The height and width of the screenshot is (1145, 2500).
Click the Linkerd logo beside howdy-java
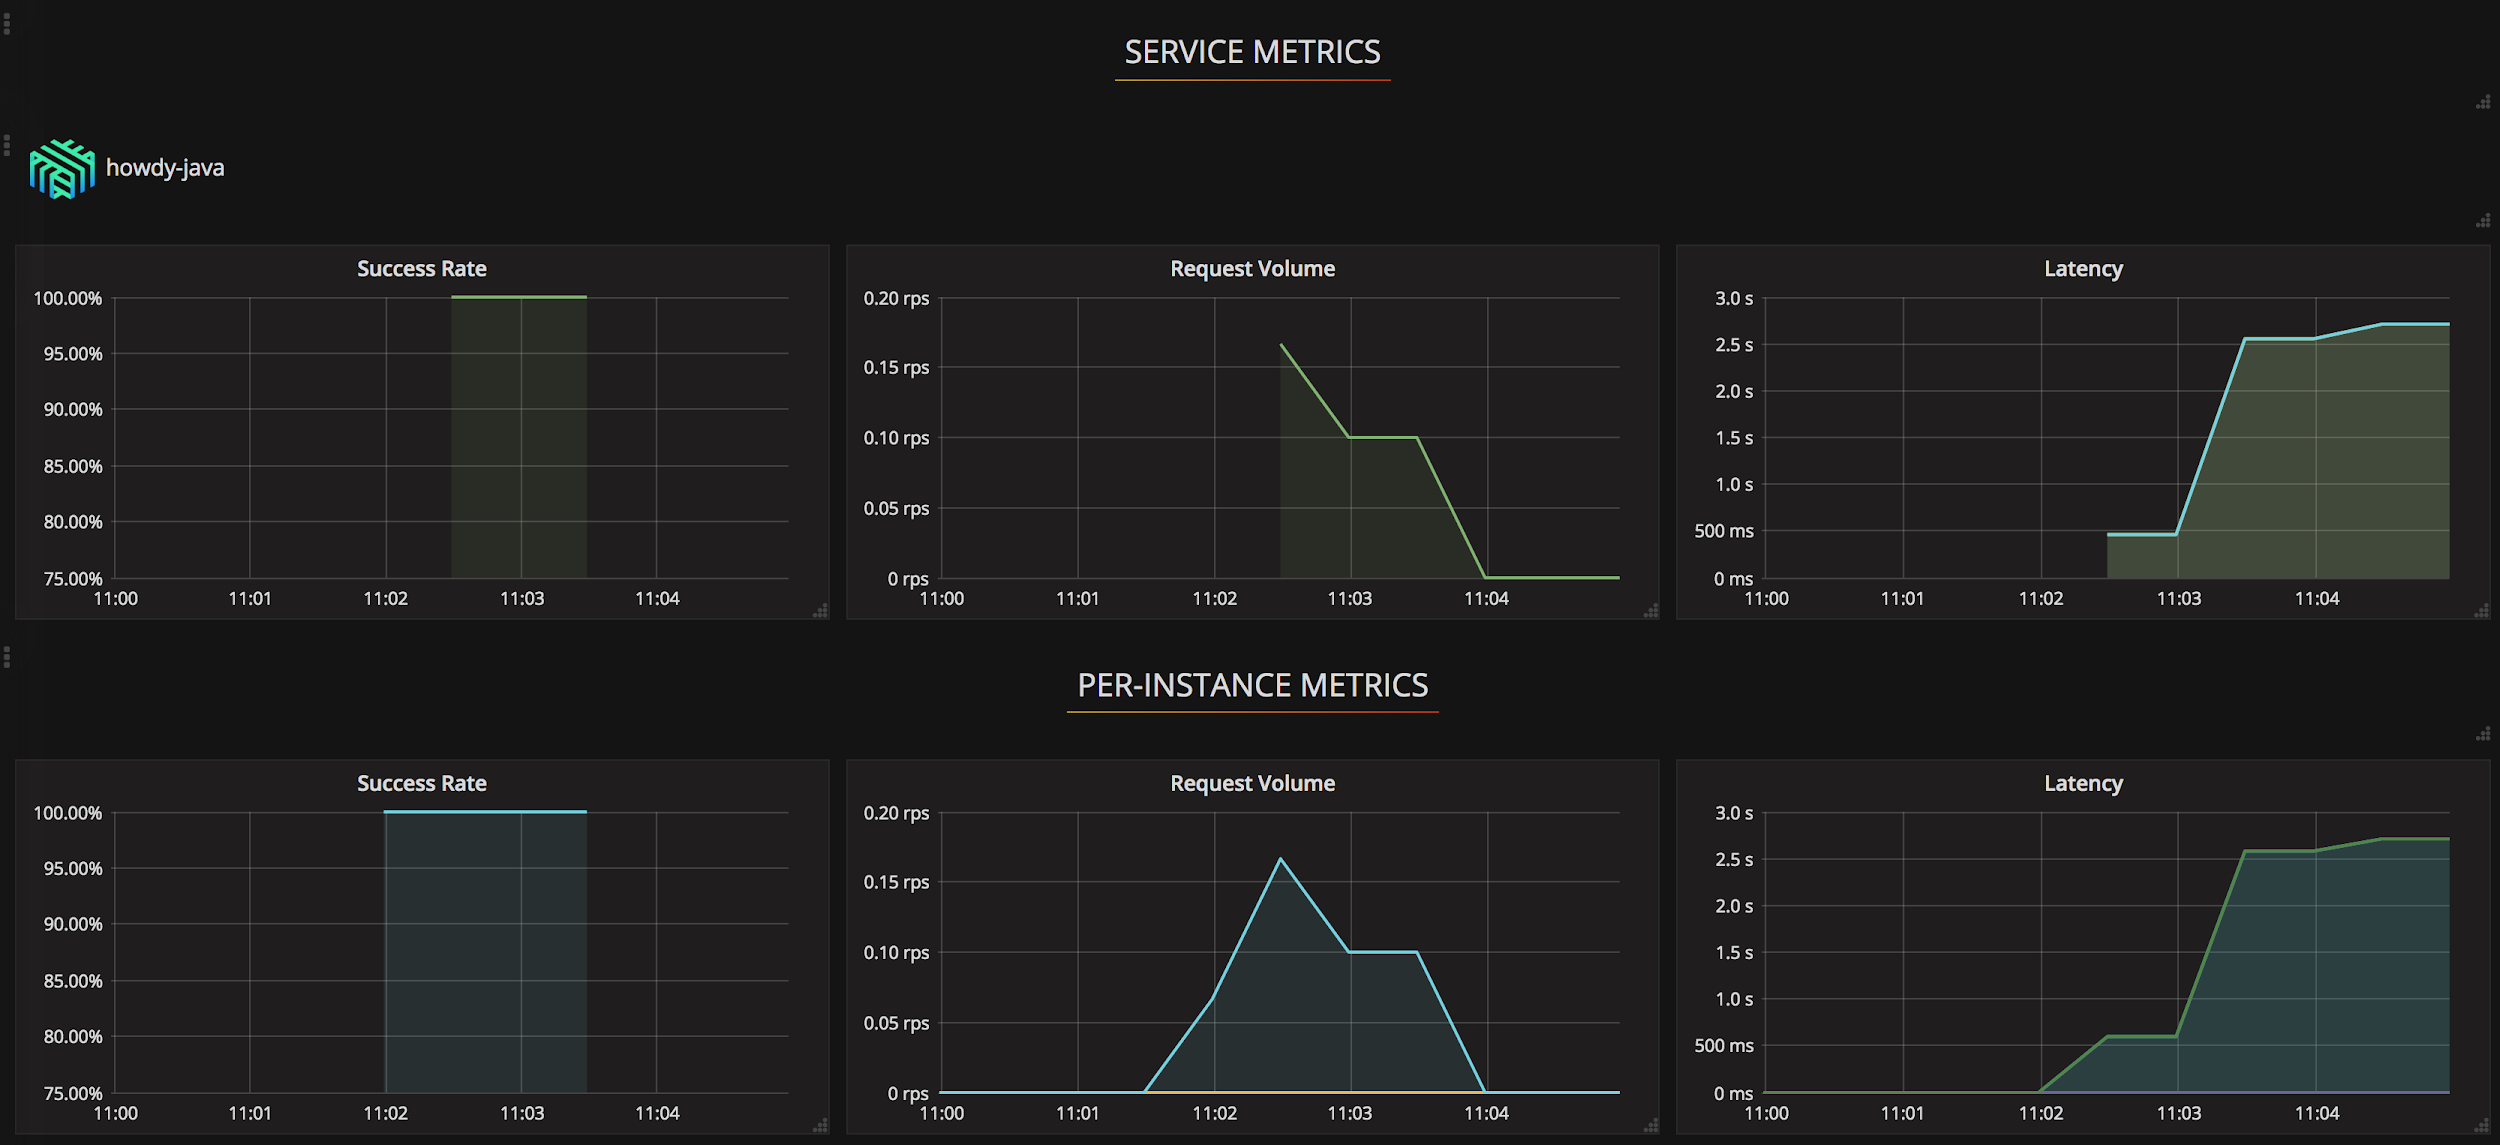[x=62, y=169]
